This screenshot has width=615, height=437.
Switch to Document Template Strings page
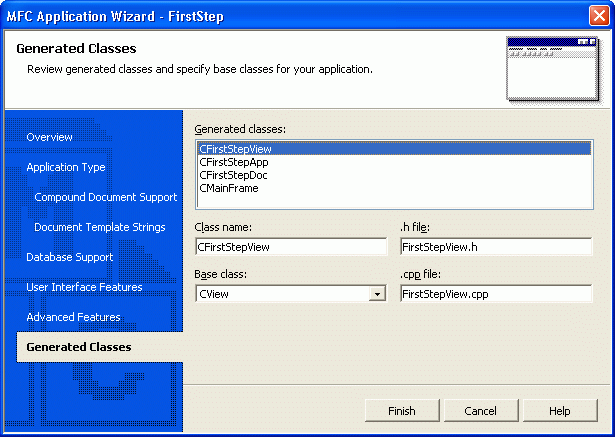pos(100,227)
